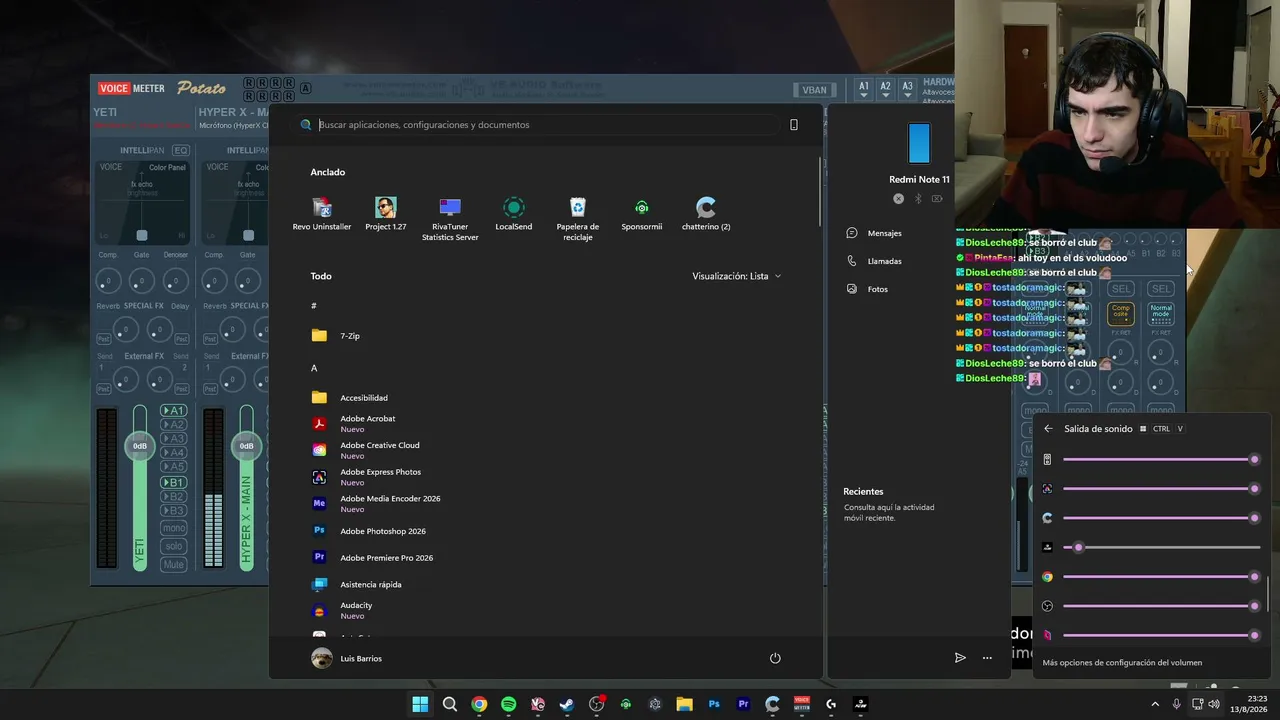Viewport: 1280px width, 720px height.
Task: Adjust the Chrome volume slider
Action: (x=1159, y=577)
